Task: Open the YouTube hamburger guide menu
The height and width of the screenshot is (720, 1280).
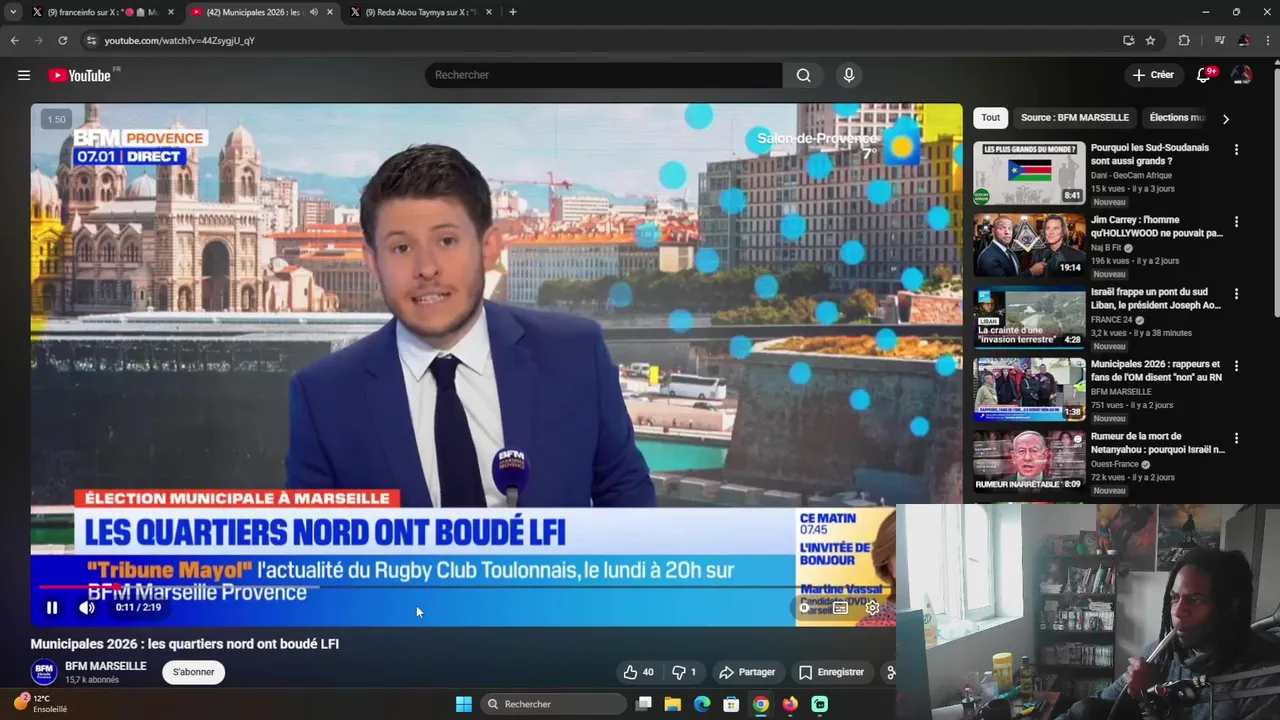Action: point(24,75)
